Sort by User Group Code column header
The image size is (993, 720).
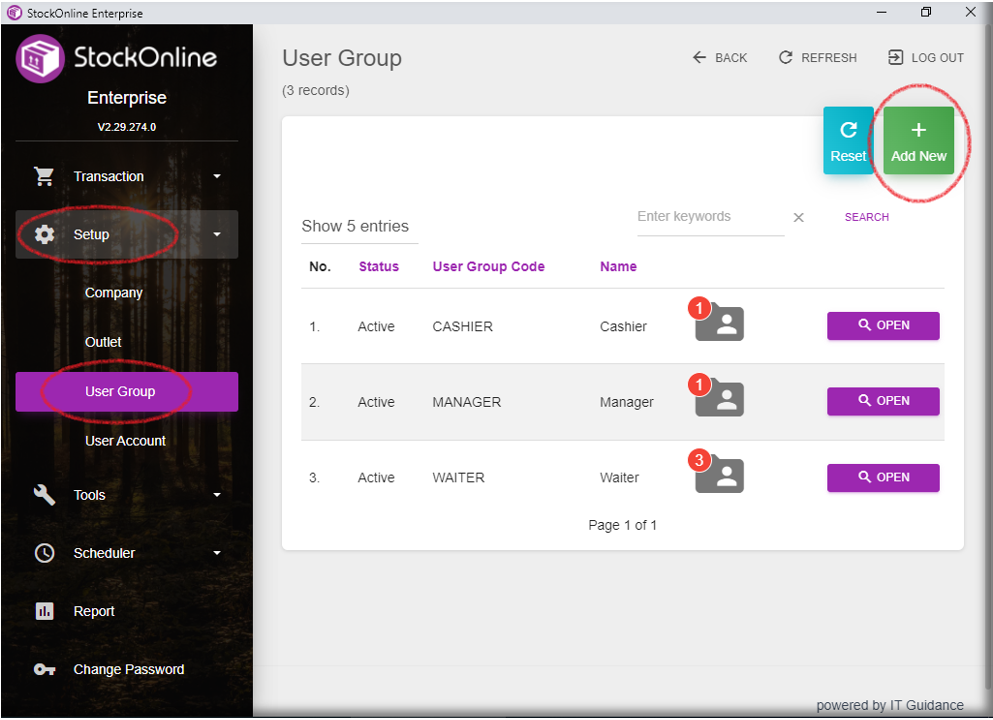tap(488, 266)
